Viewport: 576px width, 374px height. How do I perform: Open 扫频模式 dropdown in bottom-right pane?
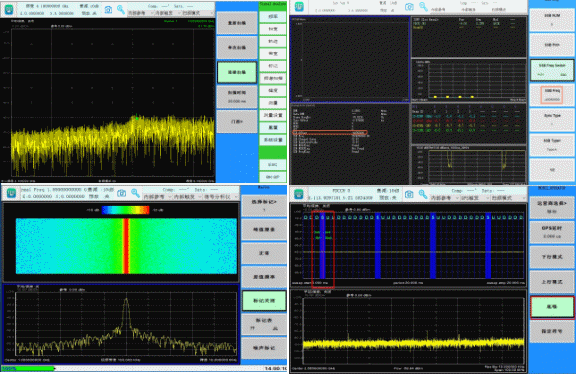(507, 198)
